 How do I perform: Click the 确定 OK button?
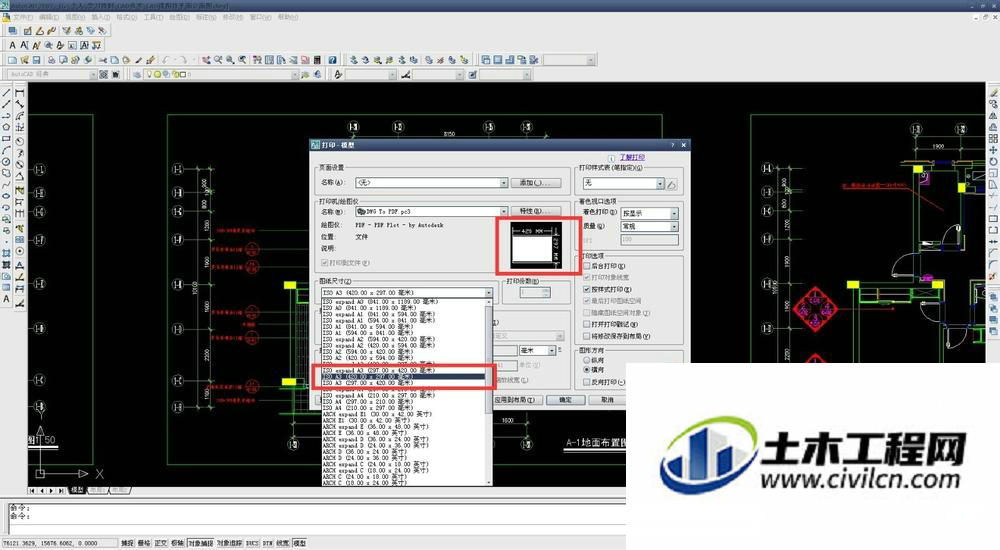point(566,400)
